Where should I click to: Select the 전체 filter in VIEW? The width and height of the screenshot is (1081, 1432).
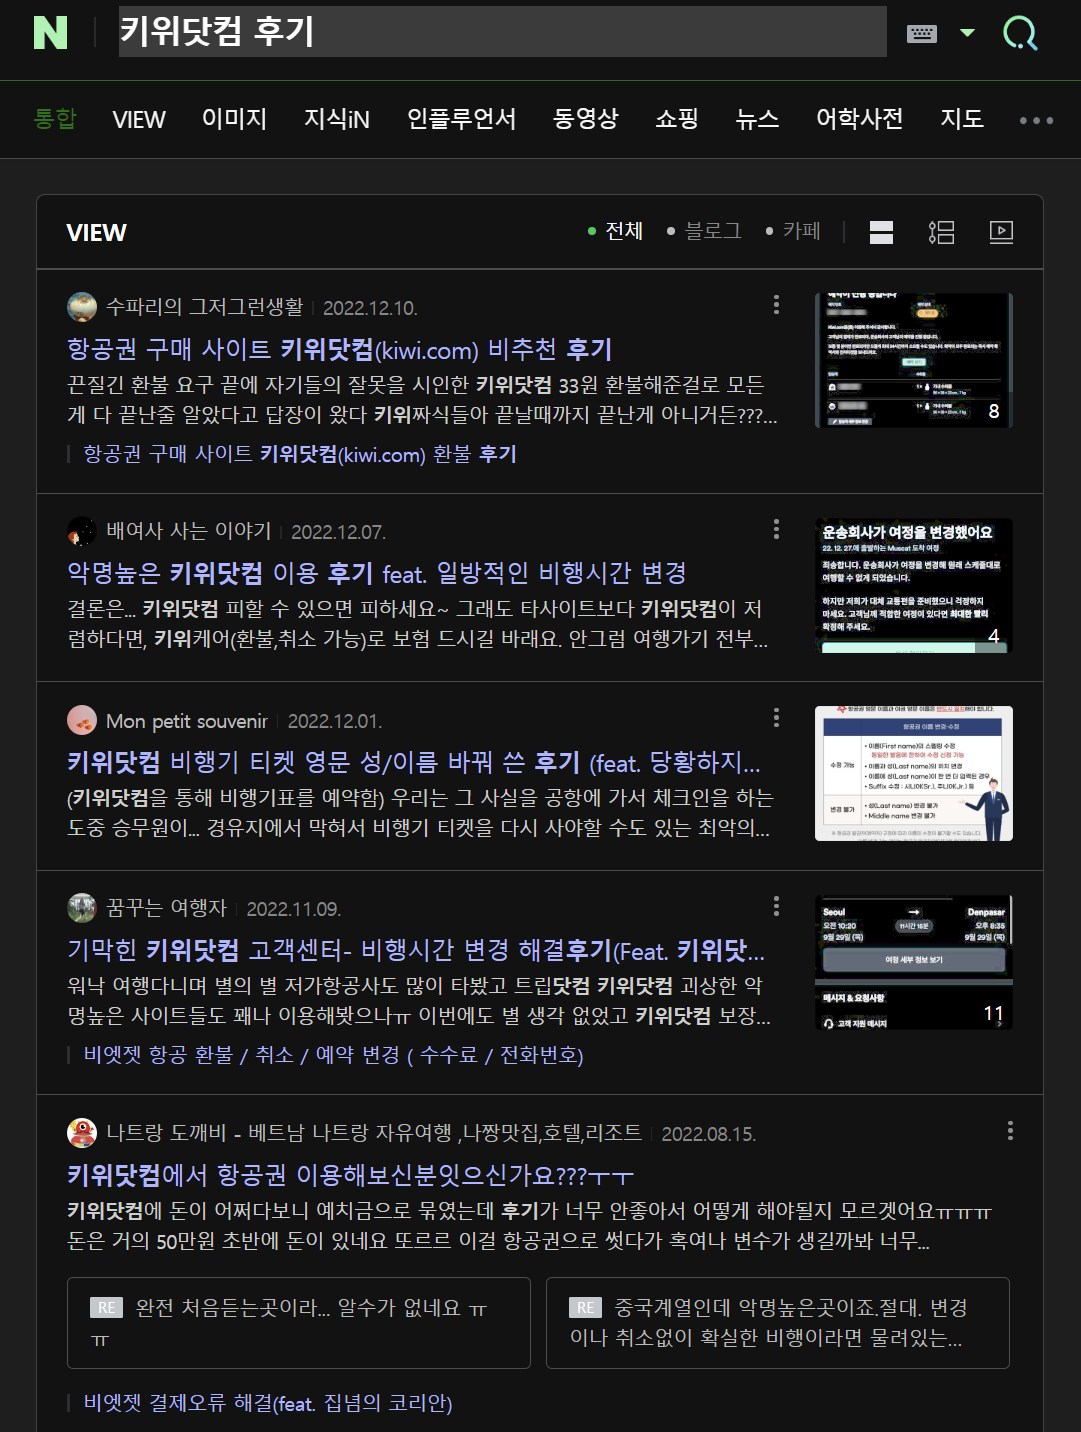[616, 231]
